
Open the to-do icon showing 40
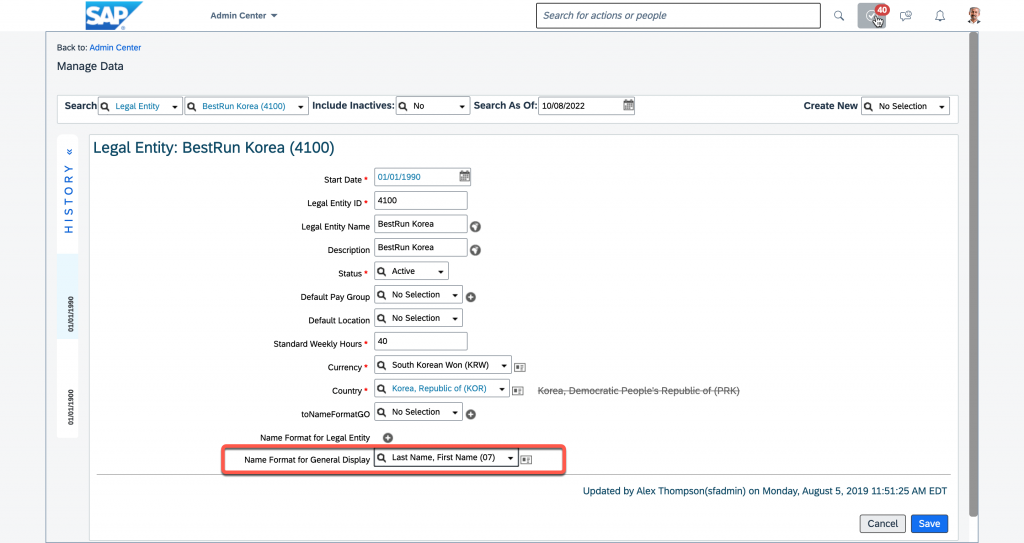point(872,16)
